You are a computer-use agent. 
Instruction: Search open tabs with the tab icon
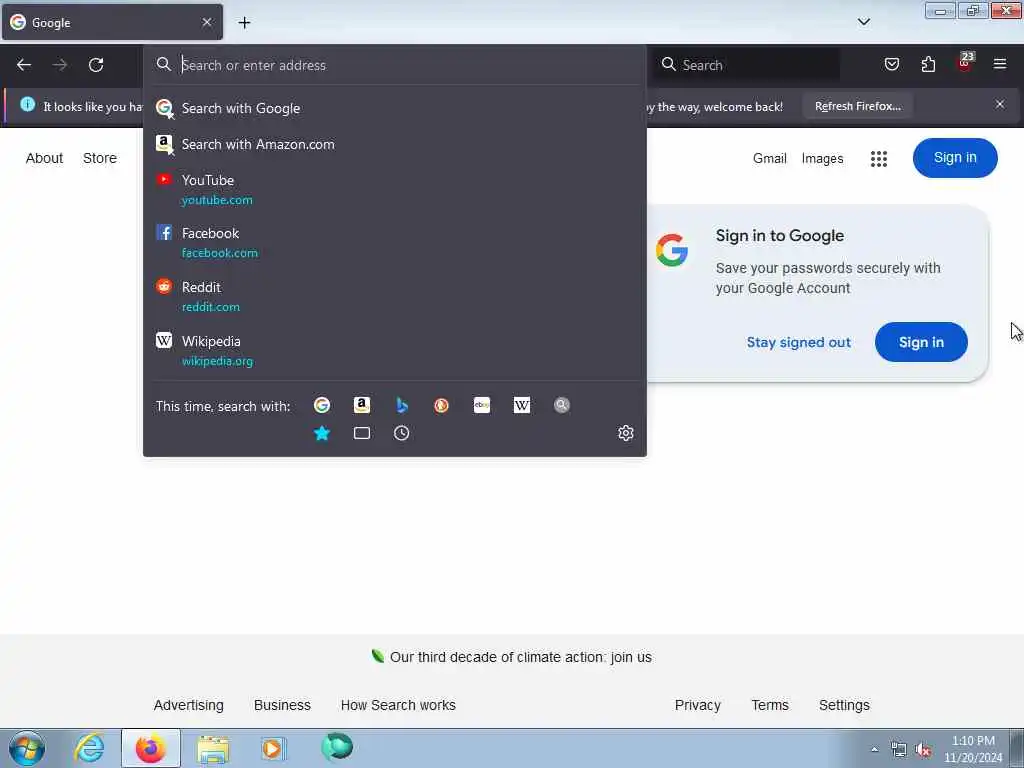(x=362, y=433)
